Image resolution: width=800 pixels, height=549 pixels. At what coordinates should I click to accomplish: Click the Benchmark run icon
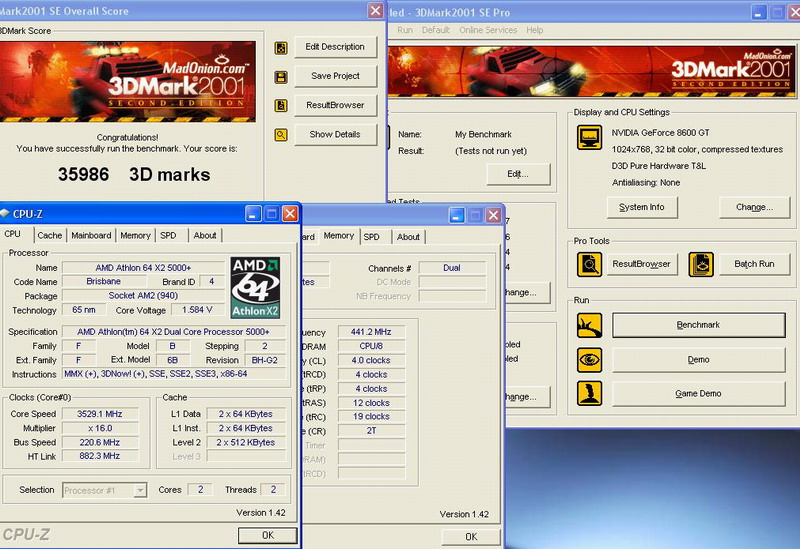589,326
